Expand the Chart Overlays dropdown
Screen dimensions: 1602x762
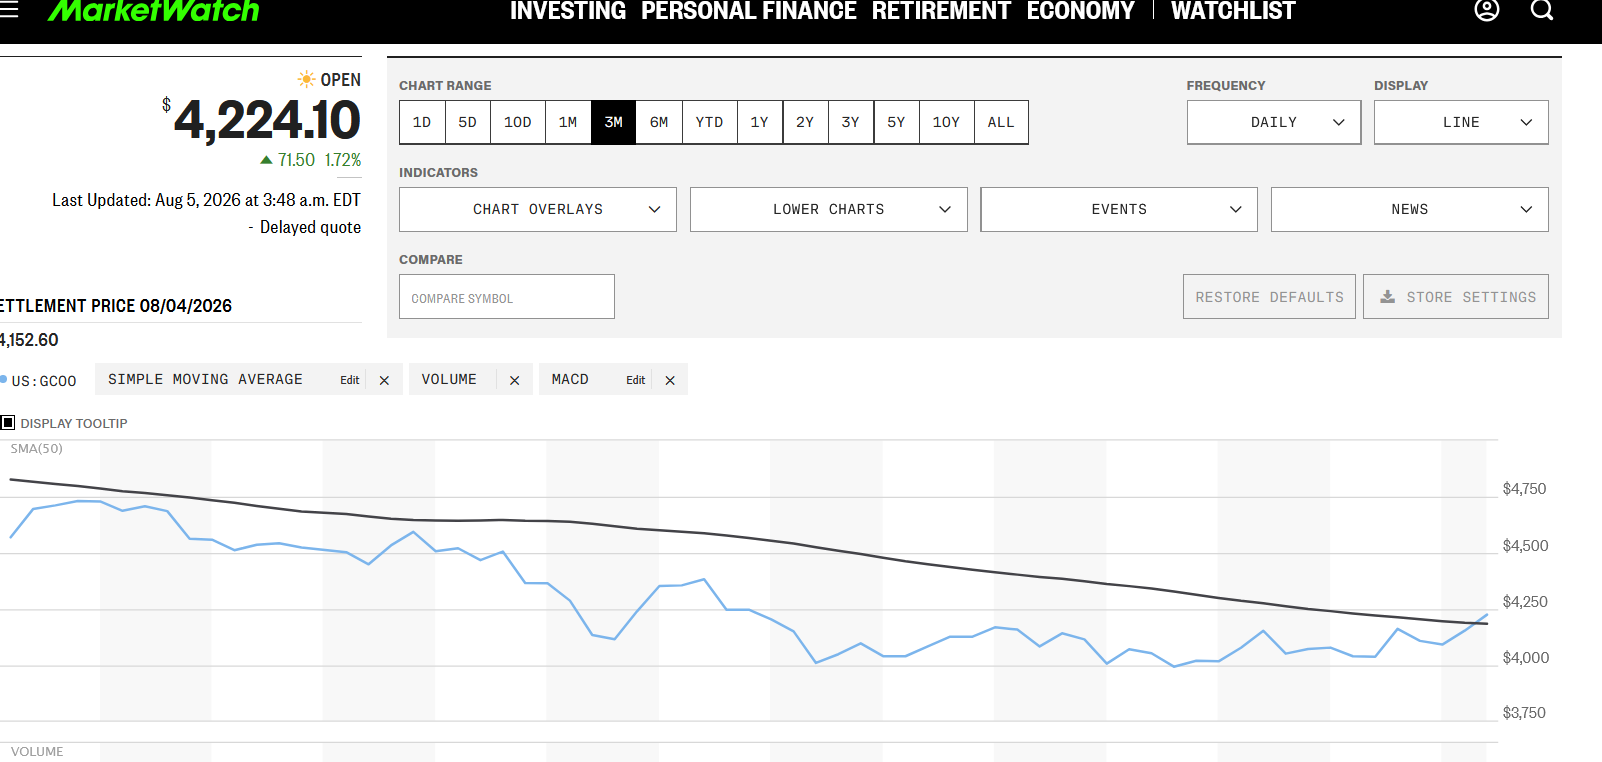(538, 209)
